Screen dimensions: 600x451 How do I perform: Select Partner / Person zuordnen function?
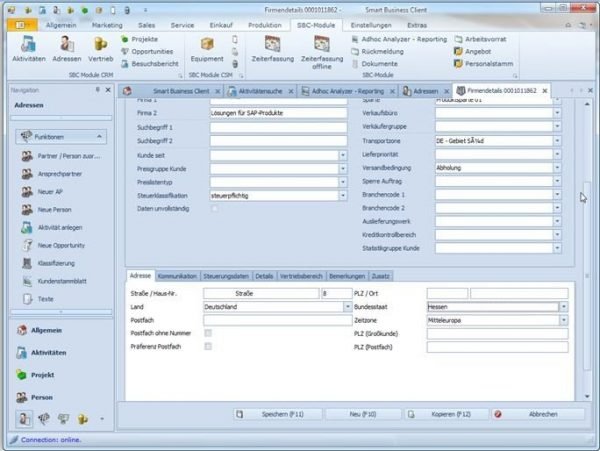[61, 156]
